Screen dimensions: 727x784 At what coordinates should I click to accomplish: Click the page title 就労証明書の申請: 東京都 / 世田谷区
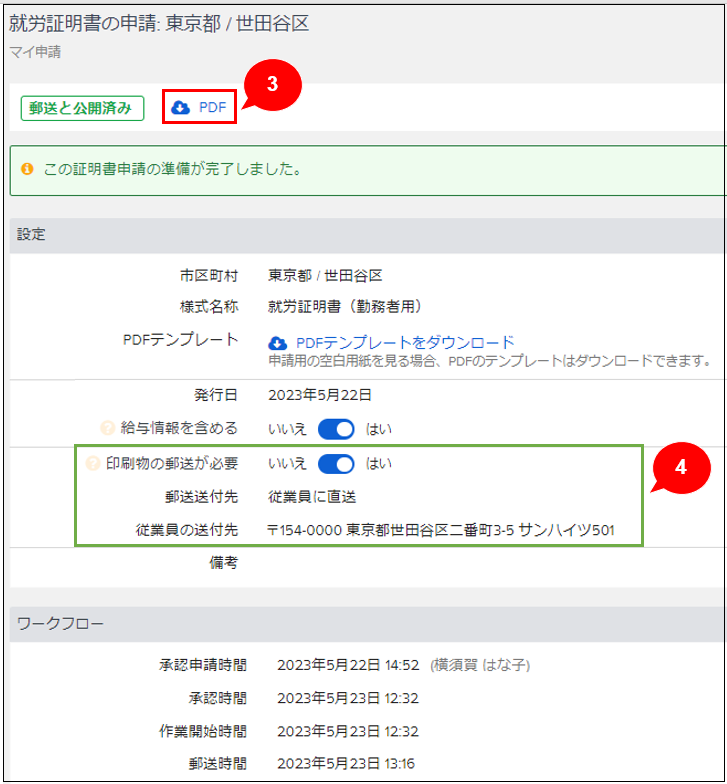[159, 24]
